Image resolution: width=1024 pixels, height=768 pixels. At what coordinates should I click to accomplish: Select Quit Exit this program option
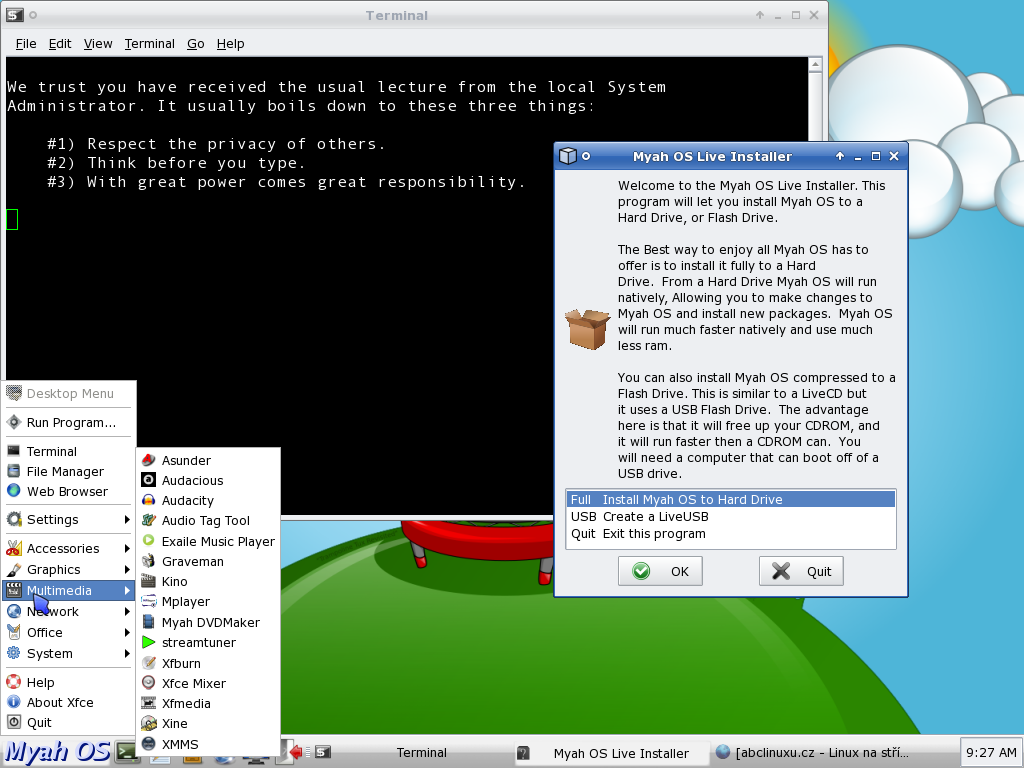[731, 534]
